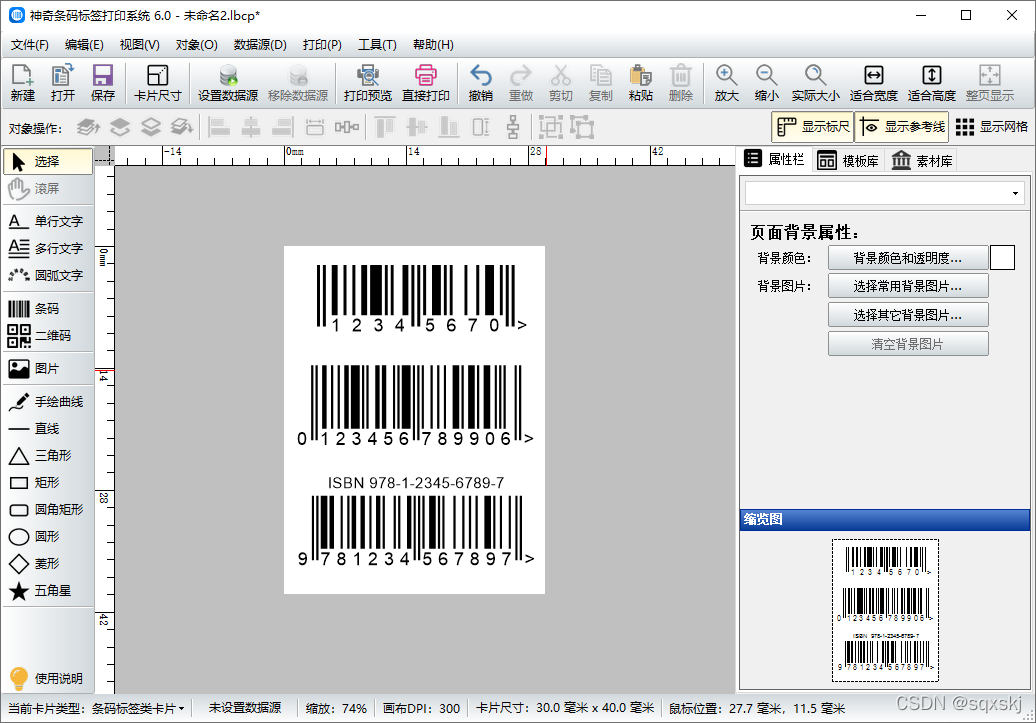
Task: Click the white background color swatch
Action: click(x=1002, y=258)
